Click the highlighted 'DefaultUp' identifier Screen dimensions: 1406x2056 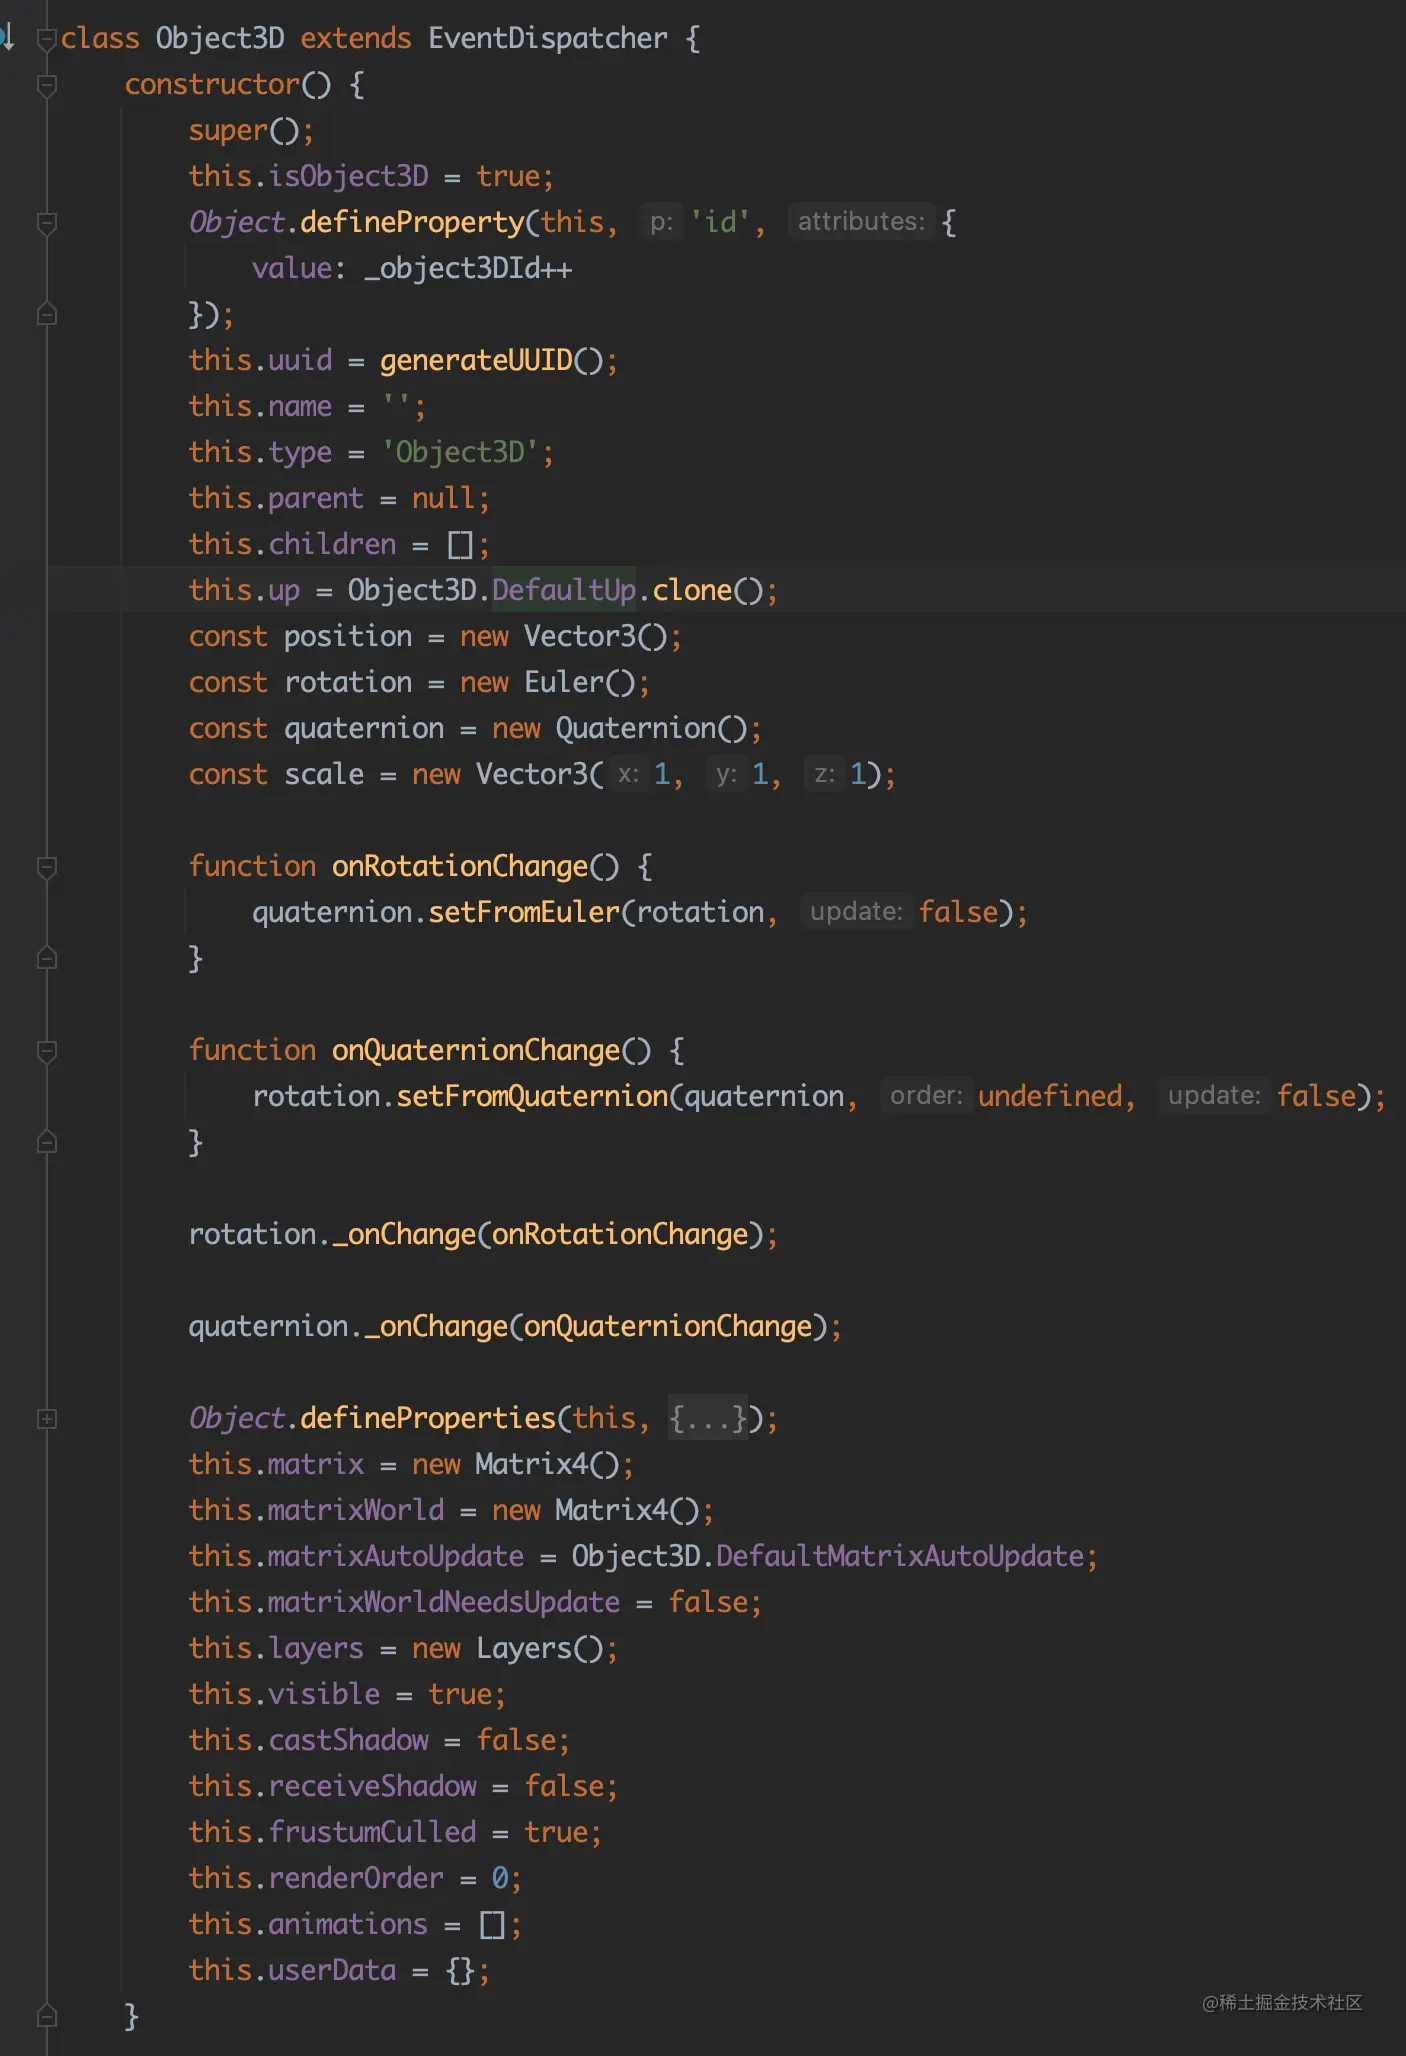564,590
